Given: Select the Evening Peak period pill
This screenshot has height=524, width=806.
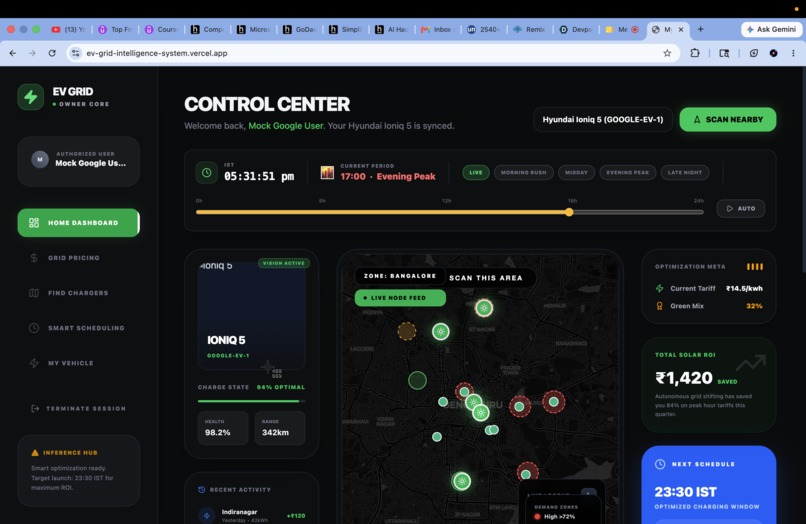Looking at the screenshot, I should pyautogui.click(x=628, y=172).
